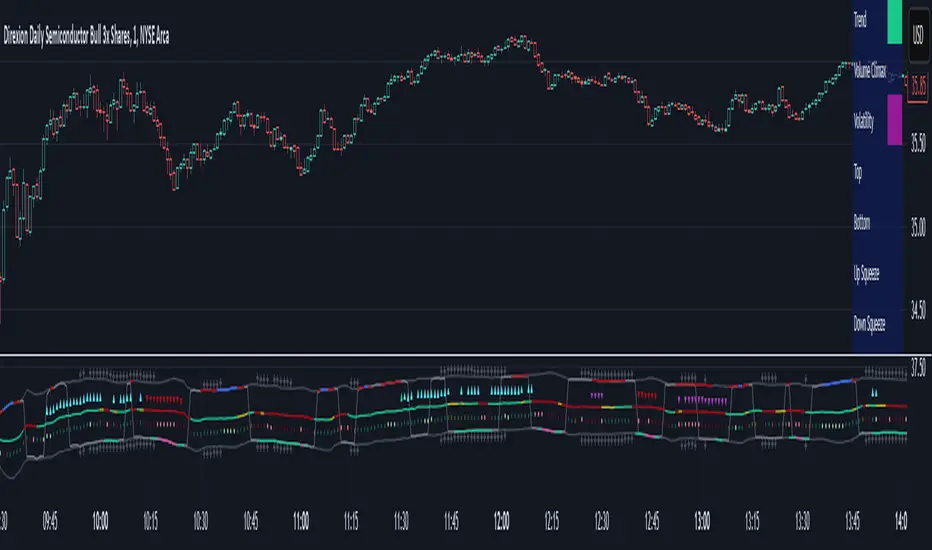The height and width of the screenshot is (550, 932).
Task: Click the 13:00 time axis label
Action: 702,521
